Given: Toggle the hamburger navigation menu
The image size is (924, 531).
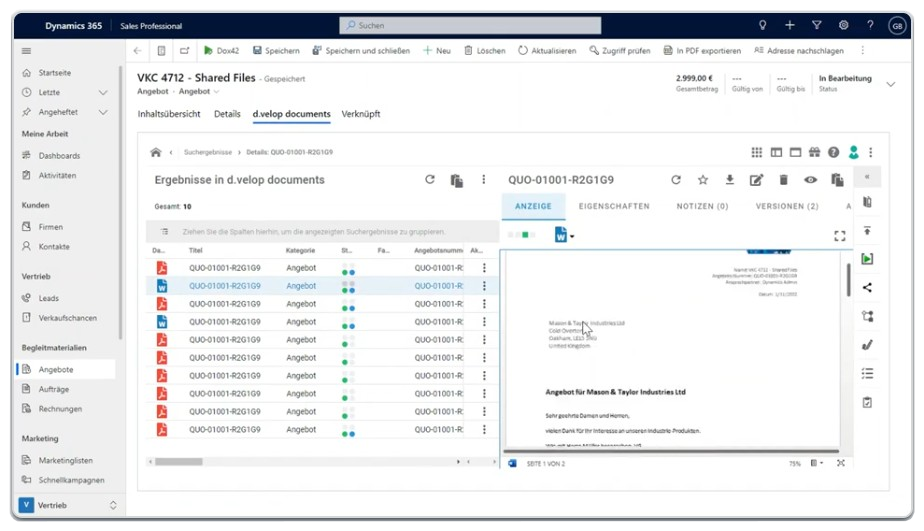Looking at the screenshot, I should coord(27,51).
